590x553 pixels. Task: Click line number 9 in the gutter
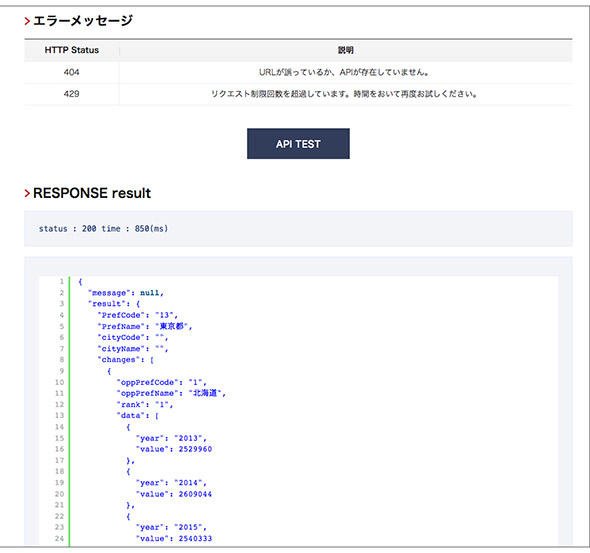tap(62, 371)
